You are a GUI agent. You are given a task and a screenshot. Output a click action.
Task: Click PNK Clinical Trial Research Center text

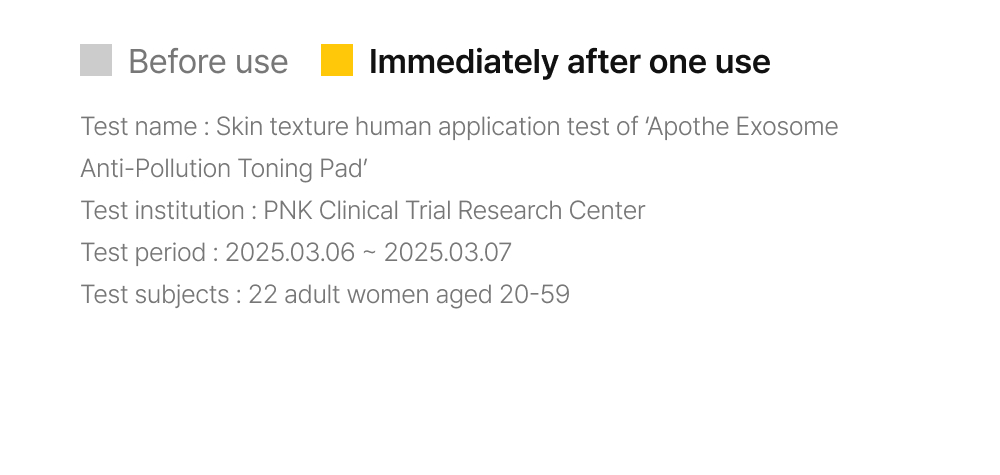pyautogui.click(x=454, y=211)
